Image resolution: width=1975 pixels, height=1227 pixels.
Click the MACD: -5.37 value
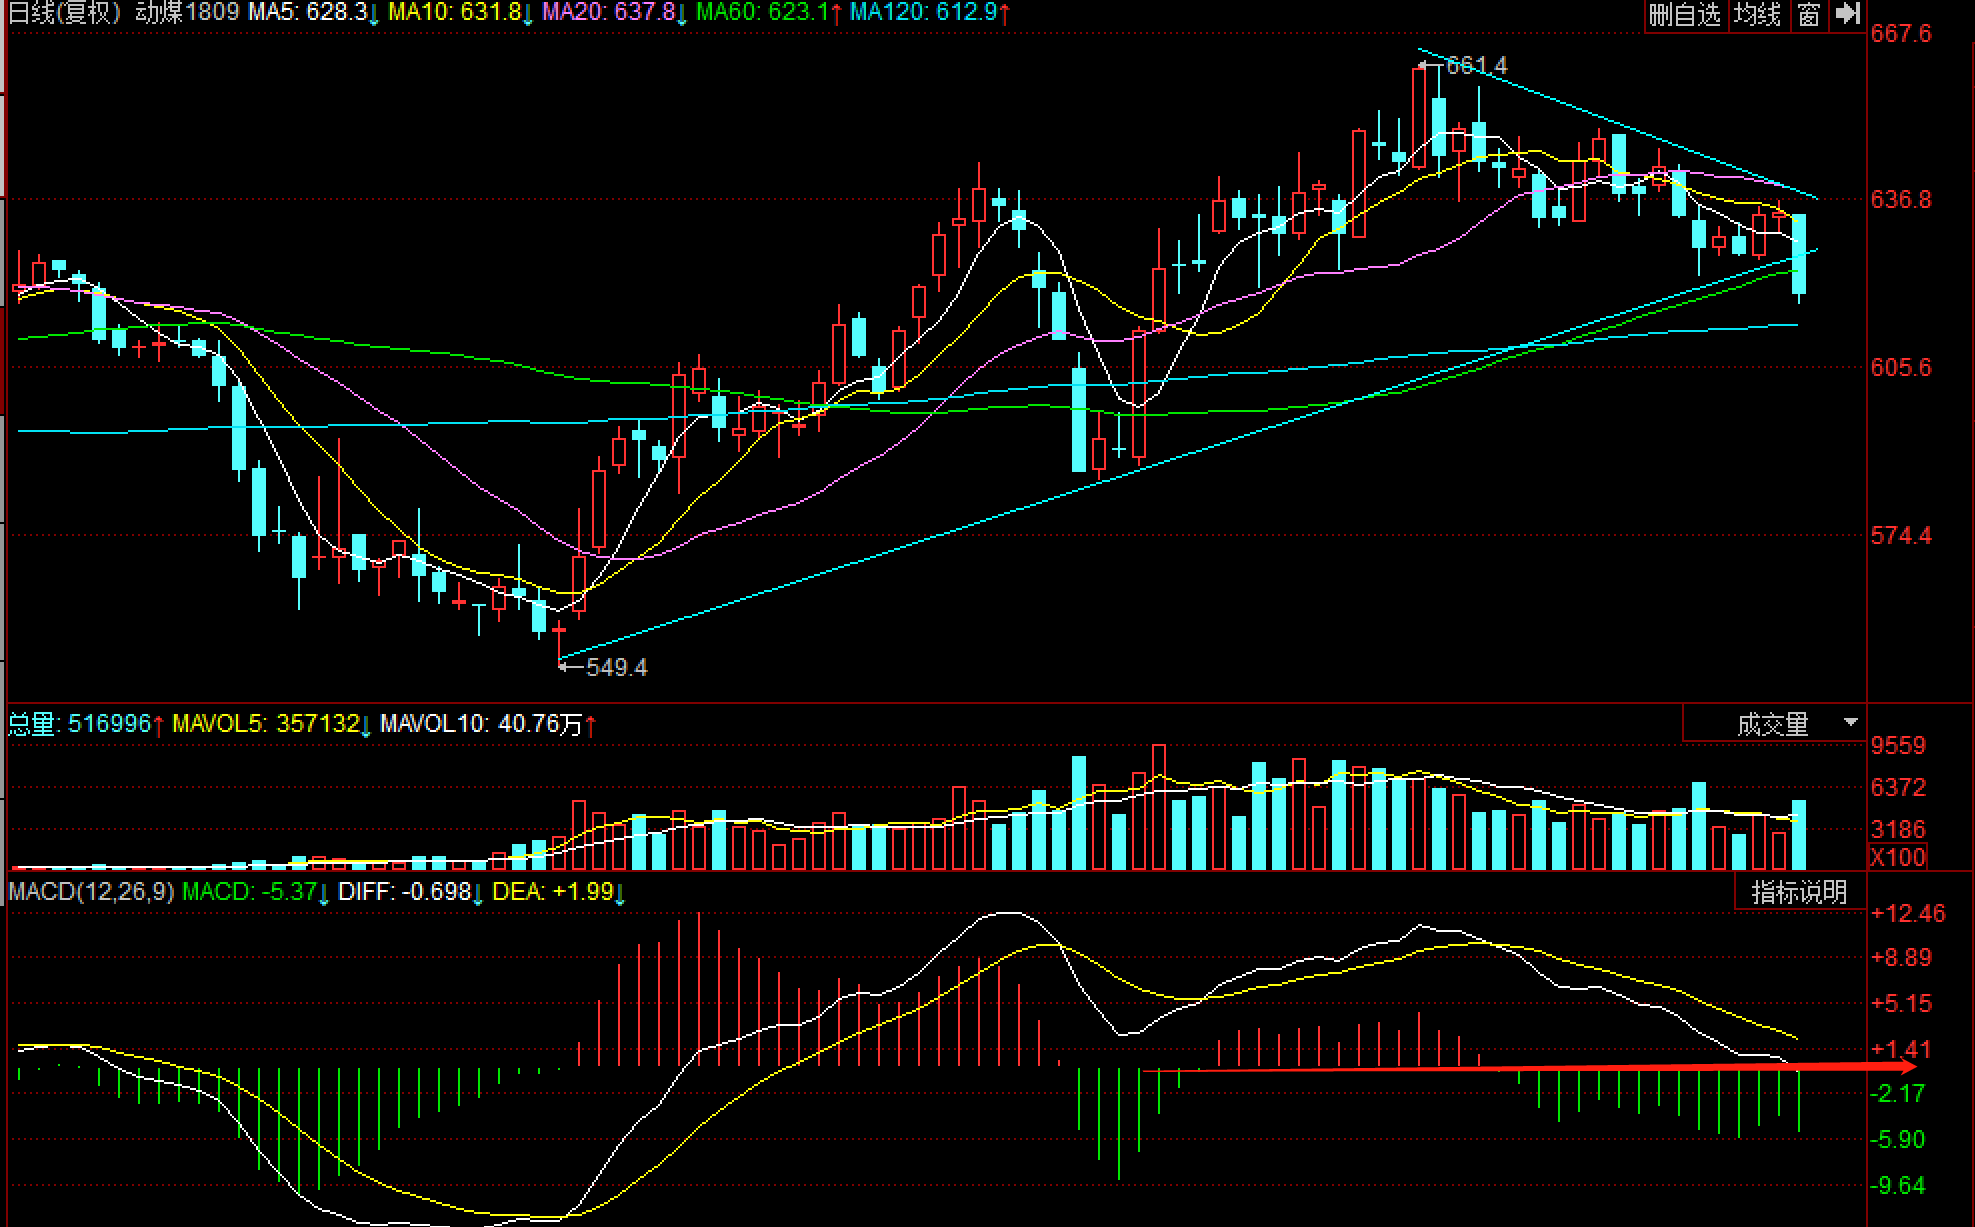[256, 892]
